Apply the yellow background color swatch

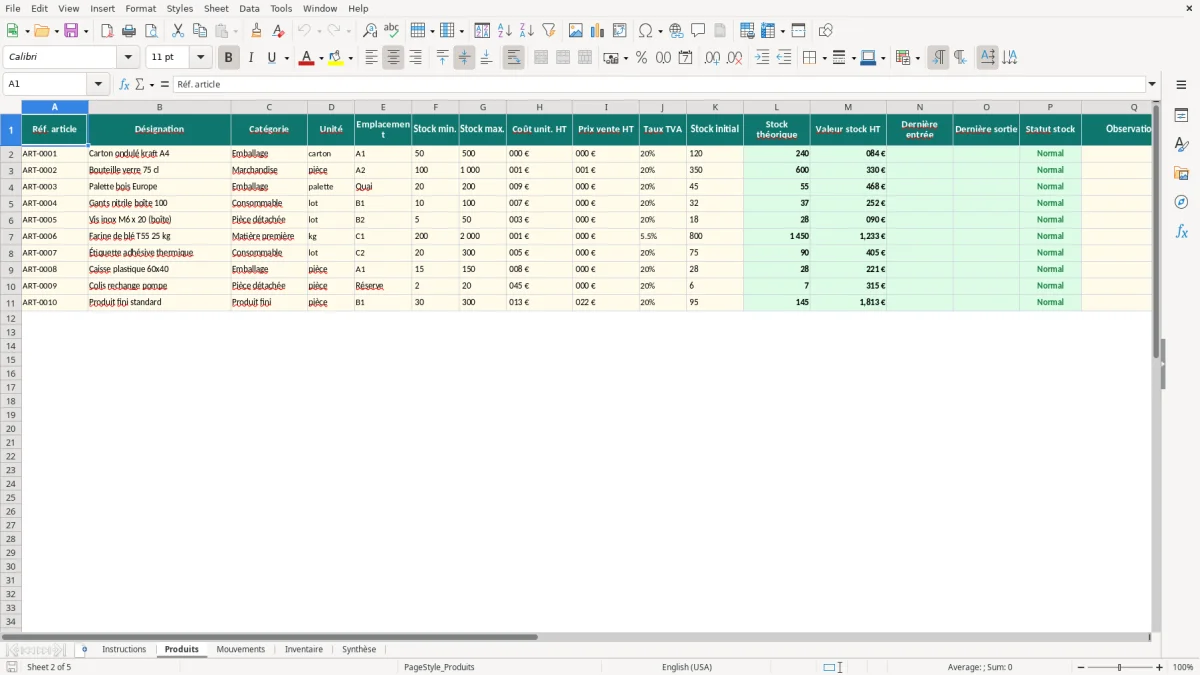(x=336, y=58)
